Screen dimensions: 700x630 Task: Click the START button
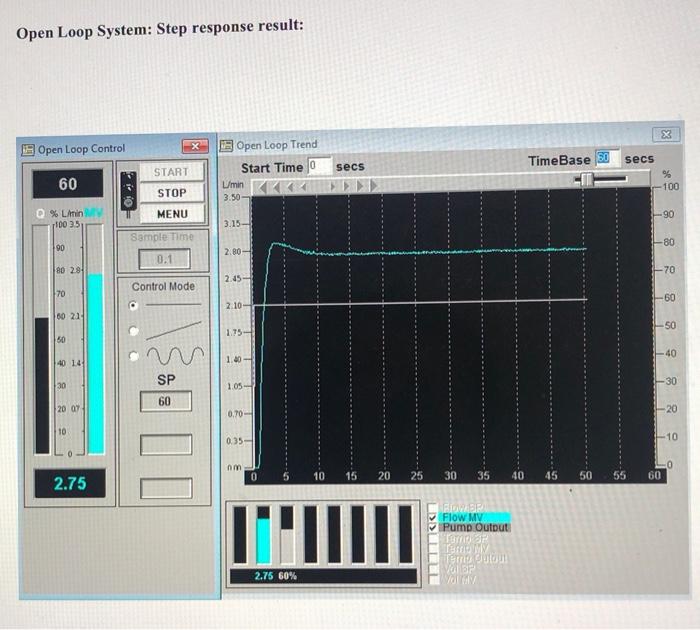pos(171,172)
